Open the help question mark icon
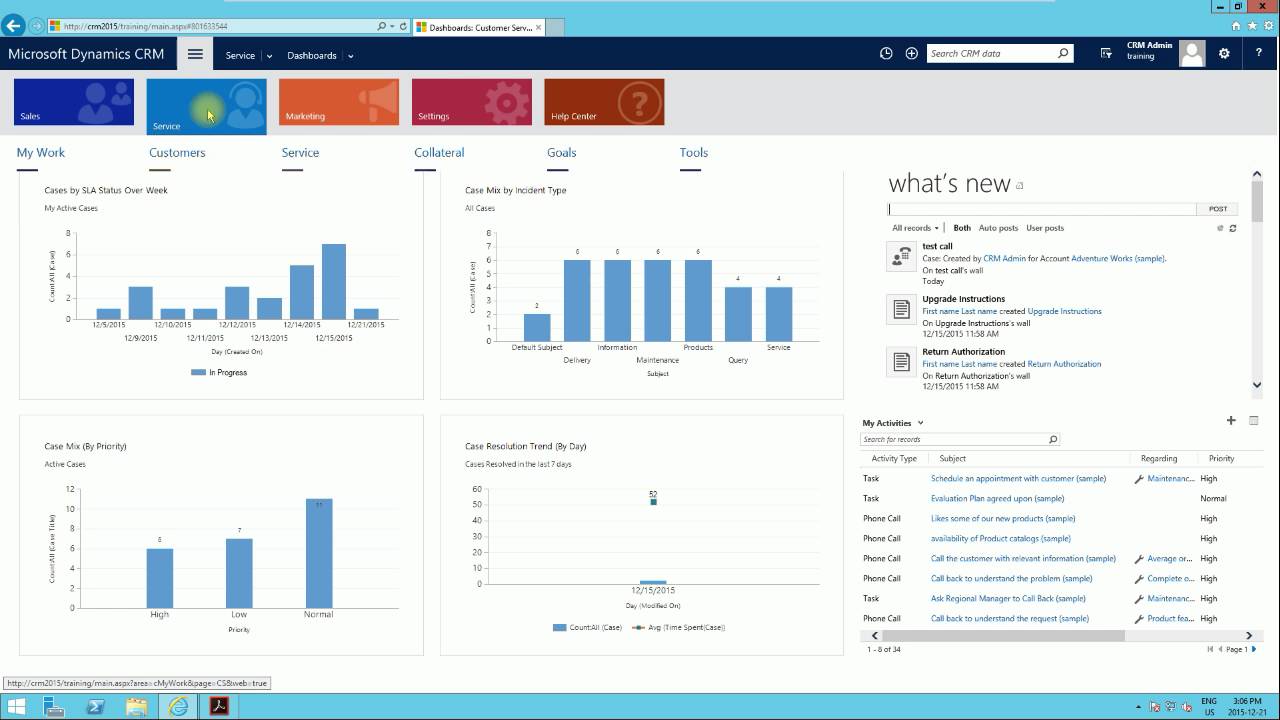This screenshot has height=720, width=1280. click(x=1259, y=54)
